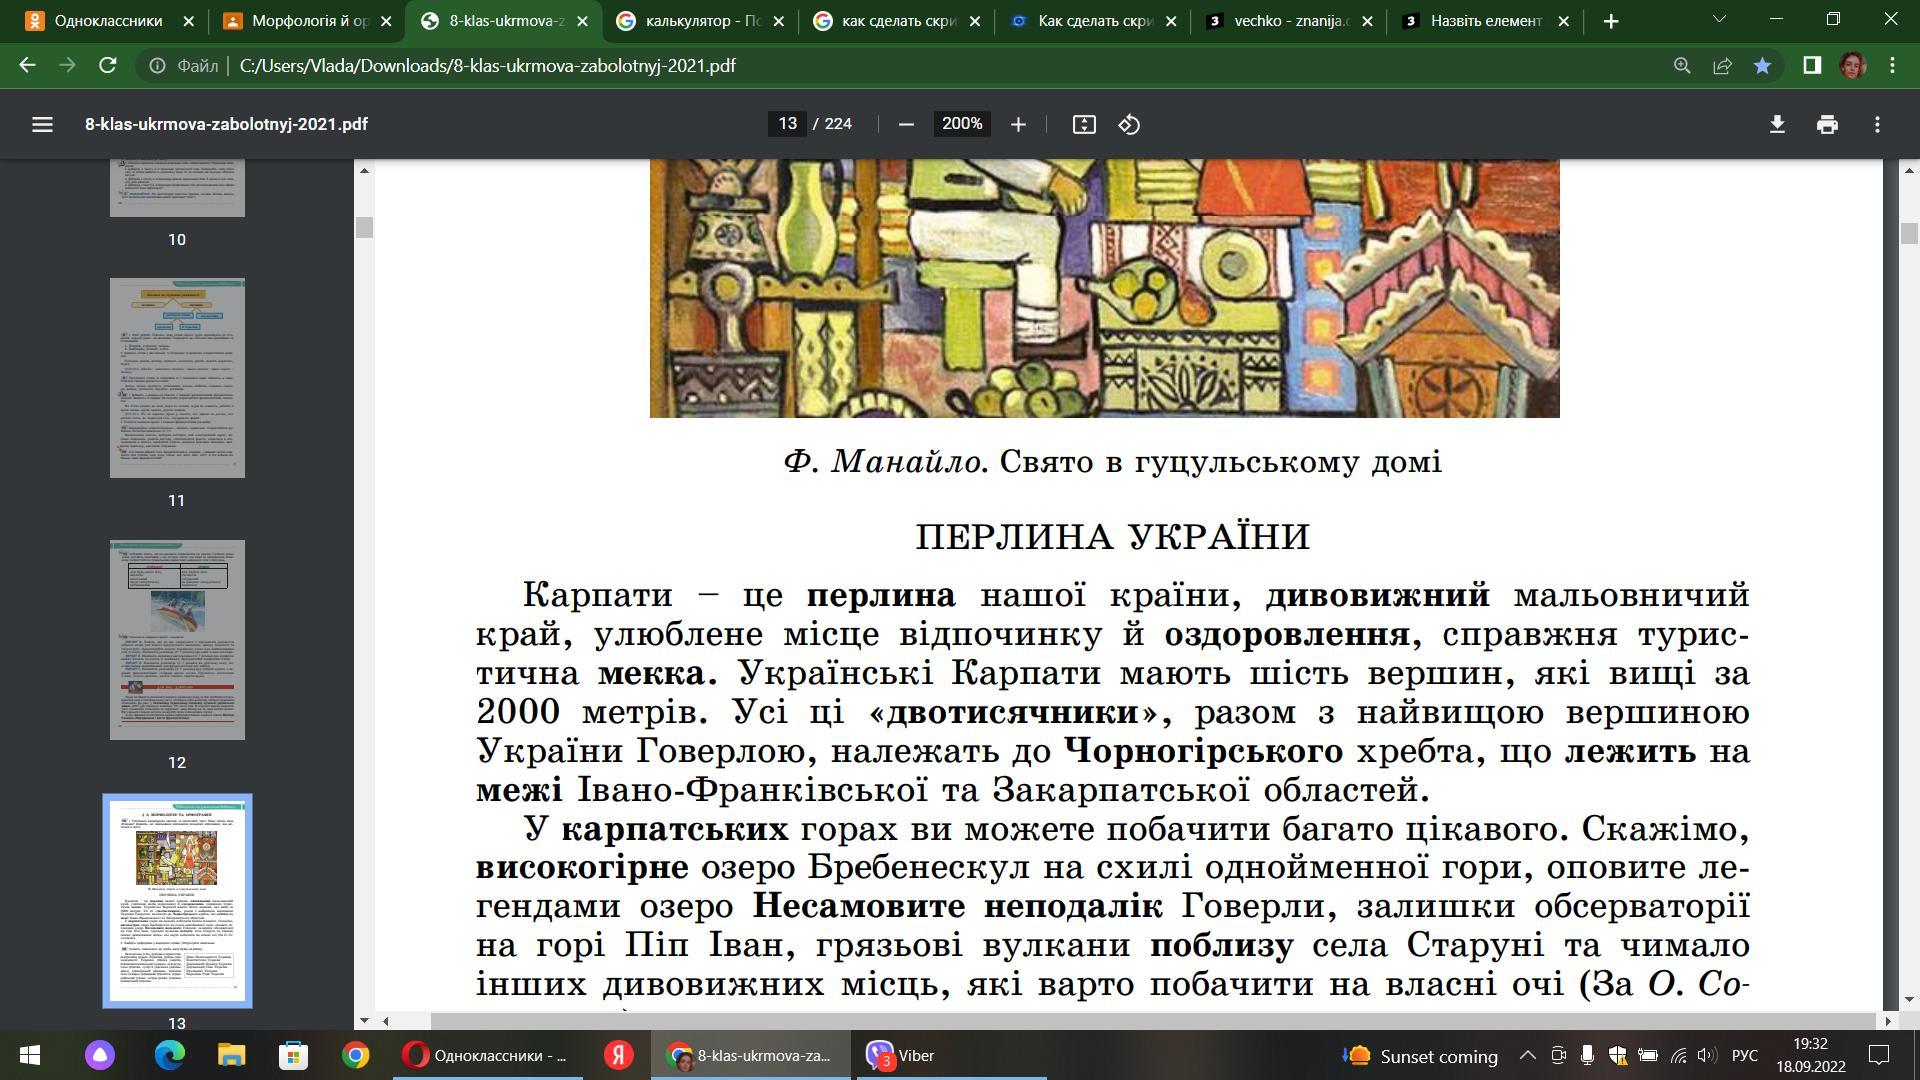Image resolution: width=1920 pixels, height=1080 pixels.
Task: Click the zoom in plus button
Action: click(1018, 124)
